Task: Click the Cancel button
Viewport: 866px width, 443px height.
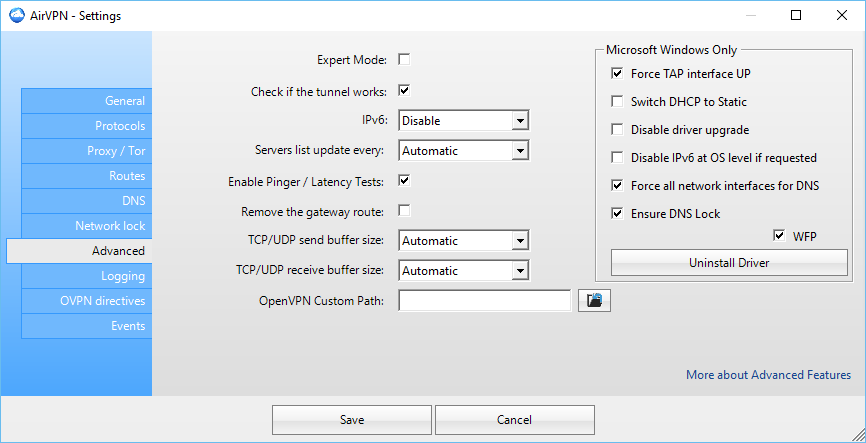Action: pyautogui.click(x=515, y=420)
